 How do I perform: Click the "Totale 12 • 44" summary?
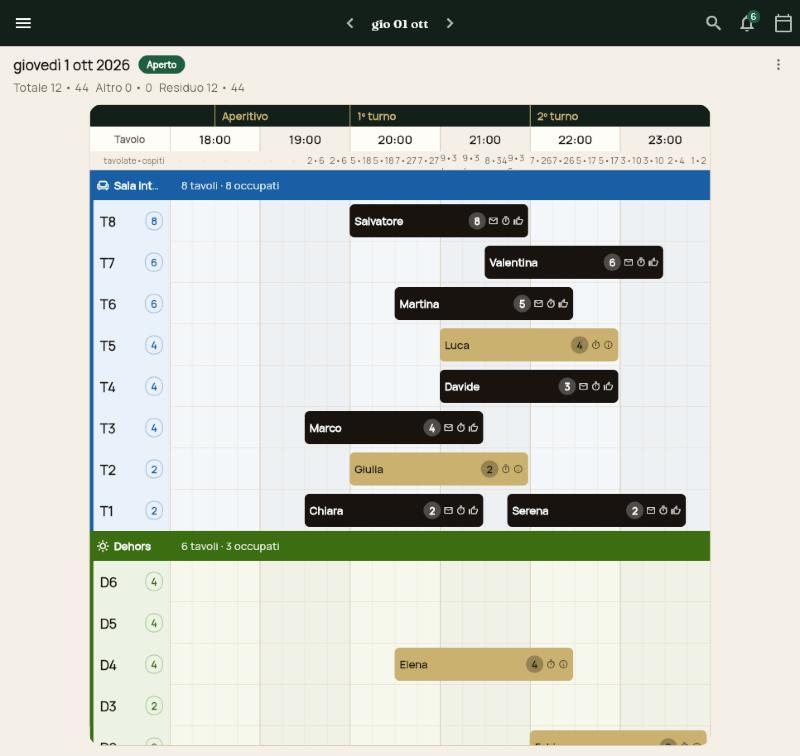51,88
